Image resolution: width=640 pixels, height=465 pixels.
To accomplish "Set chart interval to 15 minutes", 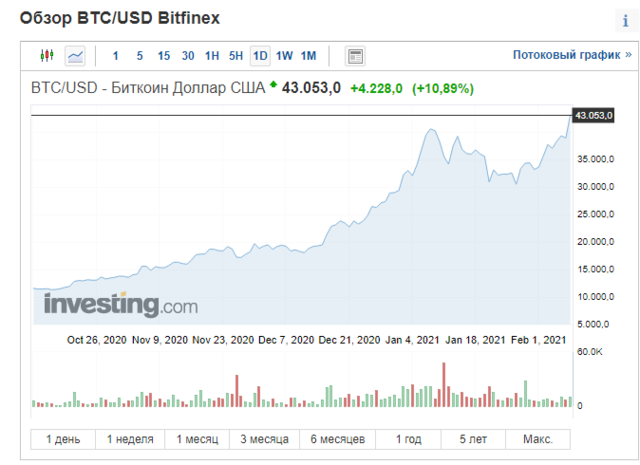I will click(164, 56).
